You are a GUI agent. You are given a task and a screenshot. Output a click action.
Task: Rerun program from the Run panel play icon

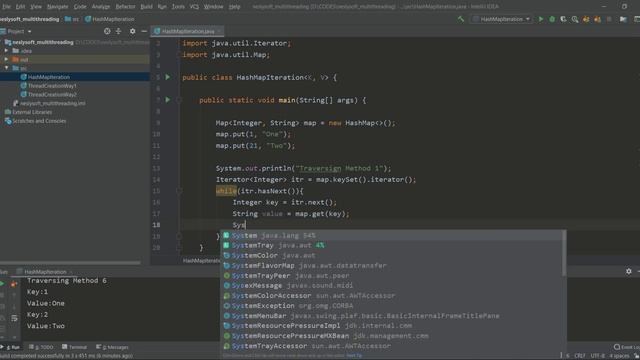pos(2,284)
